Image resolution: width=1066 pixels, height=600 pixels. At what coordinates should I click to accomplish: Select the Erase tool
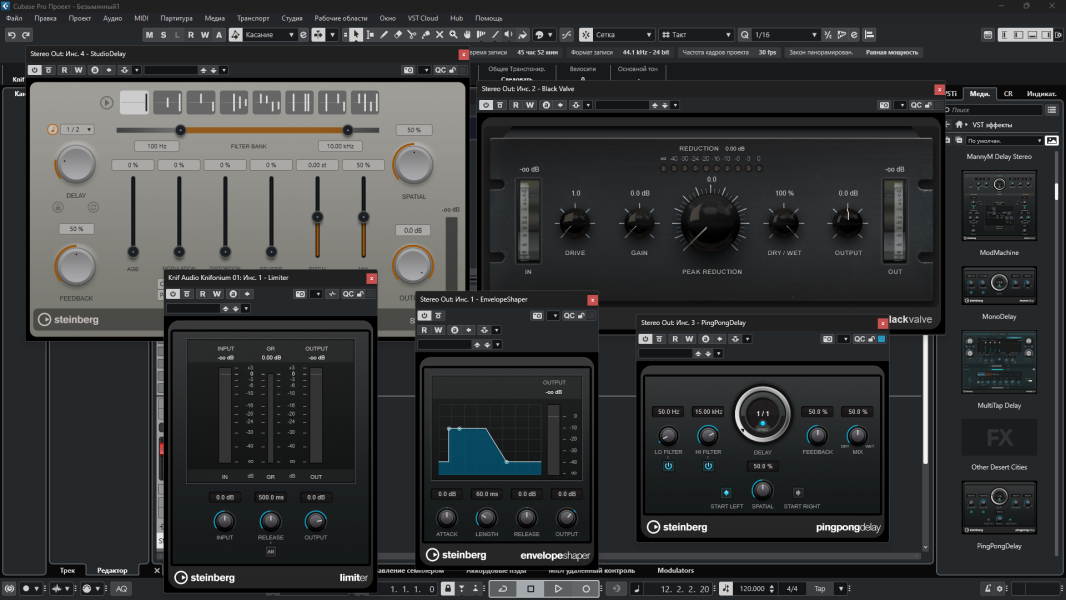398,35
